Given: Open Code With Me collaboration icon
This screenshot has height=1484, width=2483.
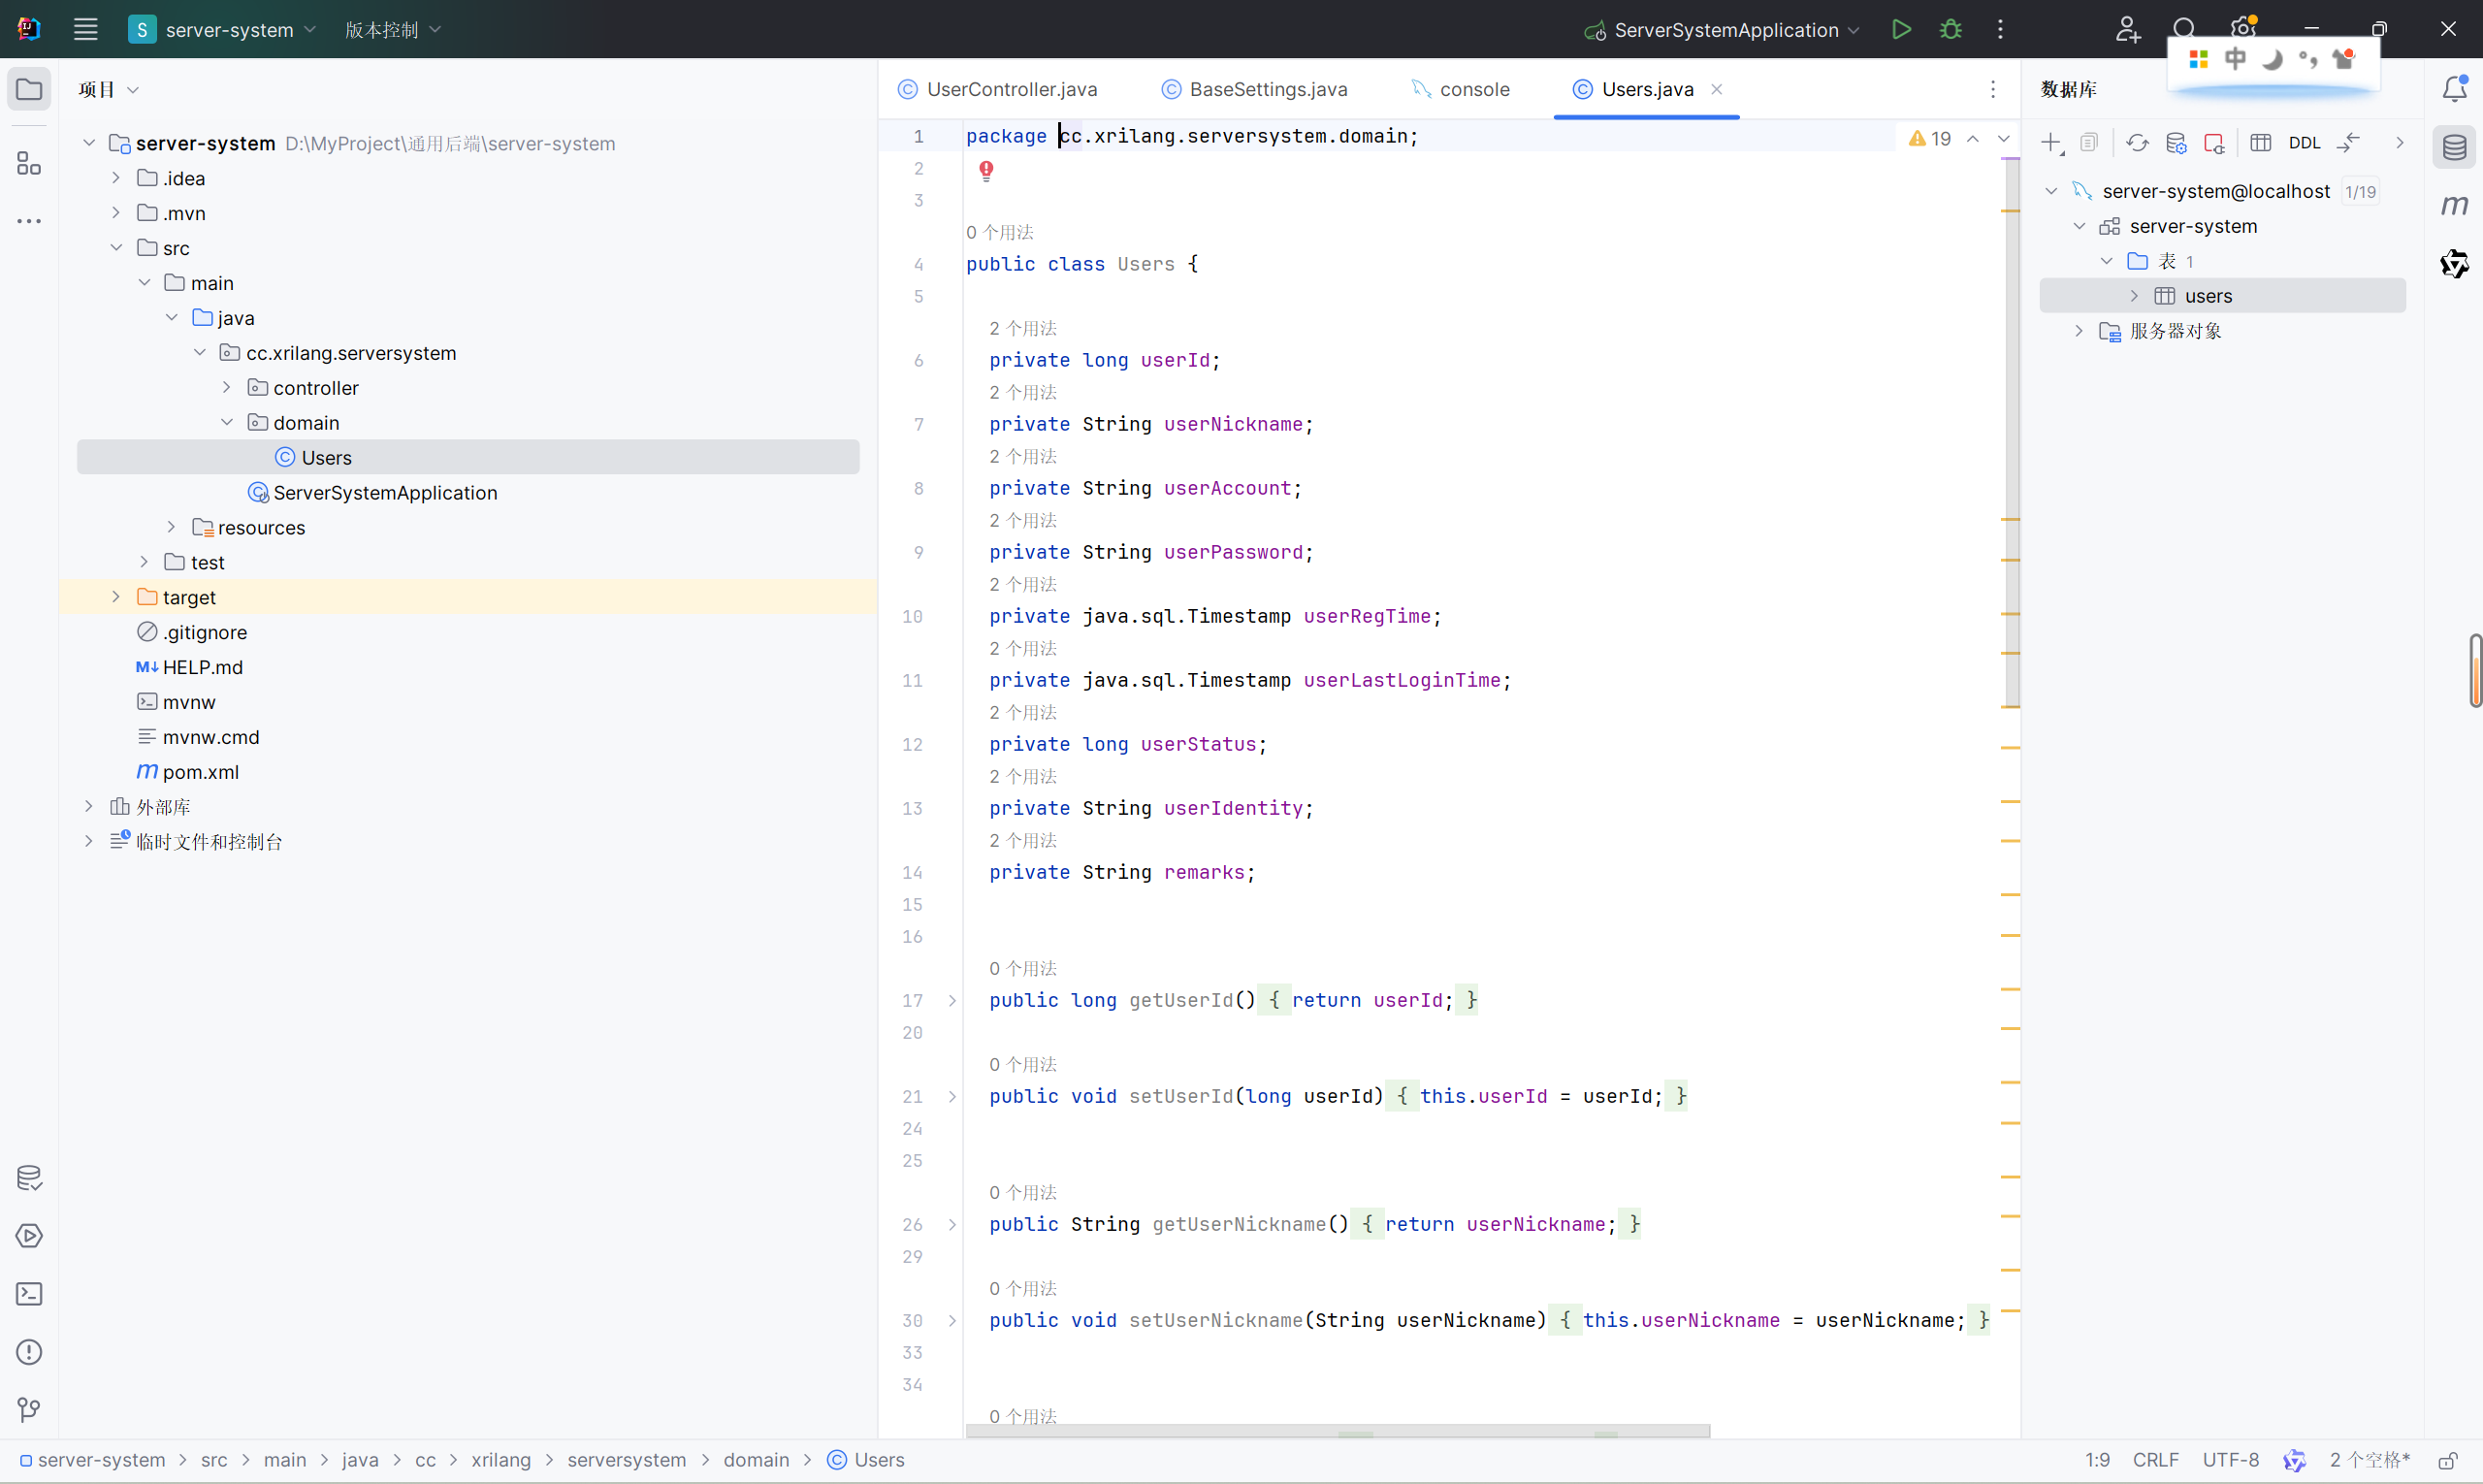Looking at the screenshot, I should (2127, 29).
